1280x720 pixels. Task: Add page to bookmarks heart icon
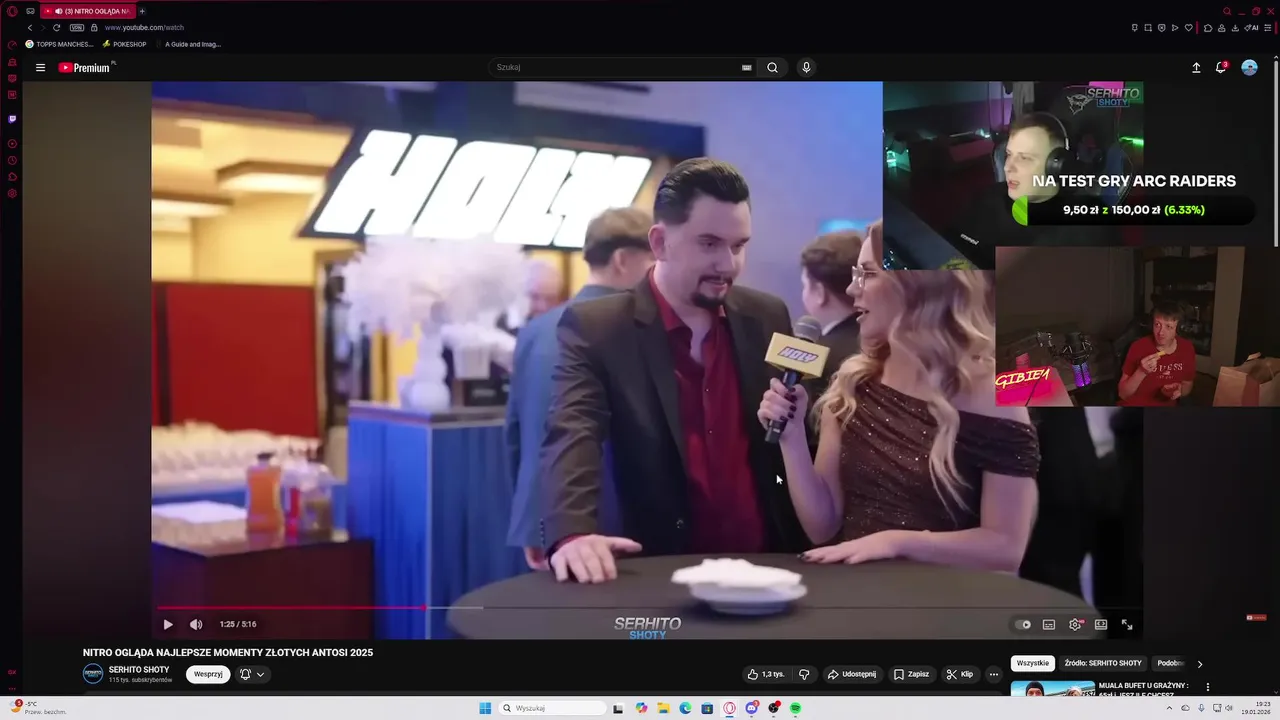pos(1188,27)
